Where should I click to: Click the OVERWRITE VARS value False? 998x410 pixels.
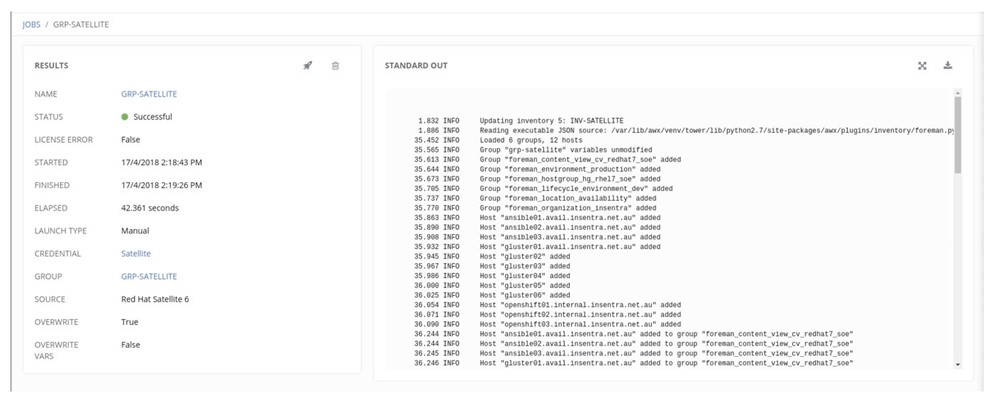point(130,345)
